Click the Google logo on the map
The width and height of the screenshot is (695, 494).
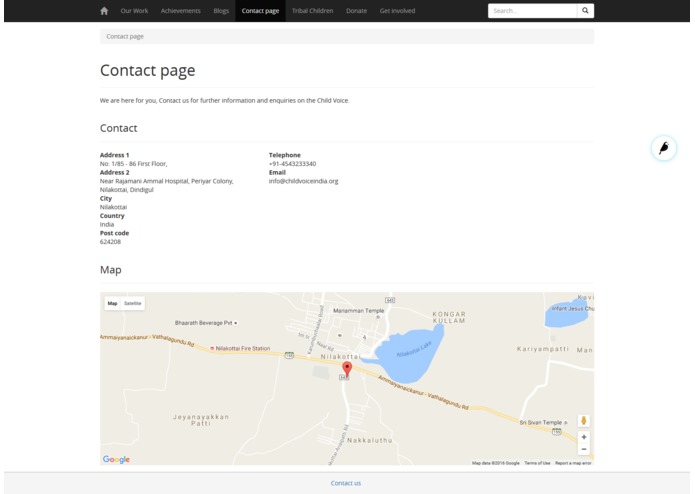pyautogui.click(x=116, y=459)
